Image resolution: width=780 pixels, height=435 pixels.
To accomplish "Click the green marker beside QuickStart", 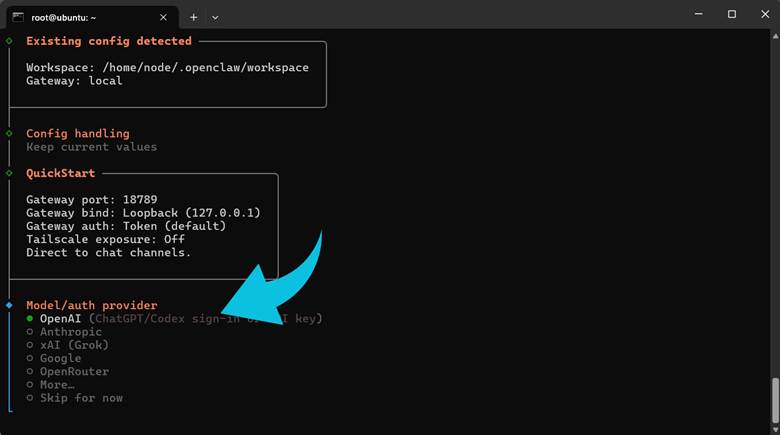I will click(9, 173).
